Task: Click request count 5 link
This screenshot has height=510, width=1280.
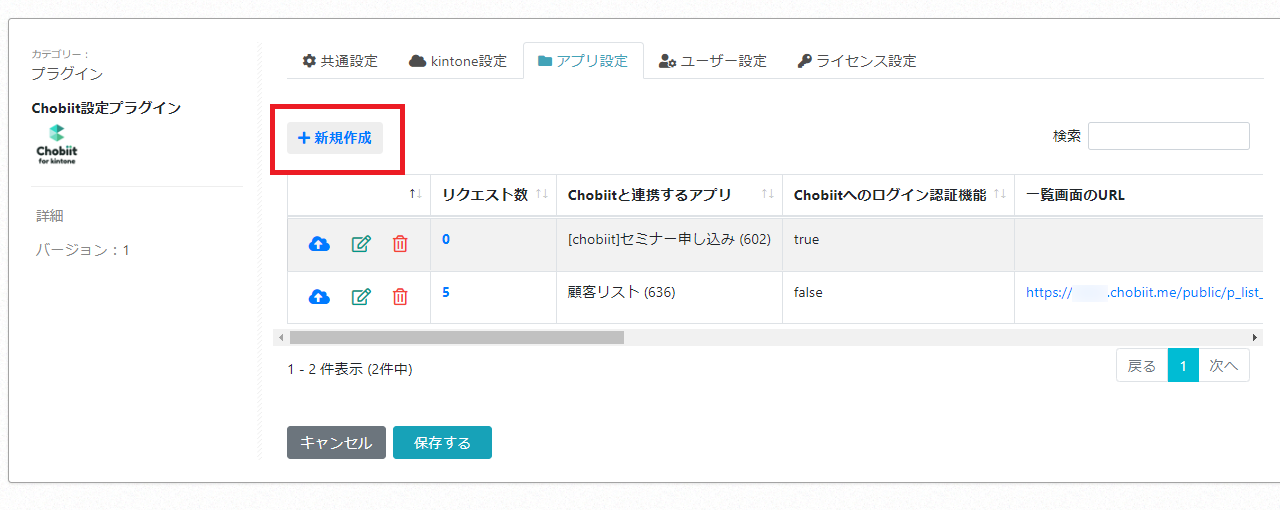Action: pyautogui.click(x=446, y=292)
